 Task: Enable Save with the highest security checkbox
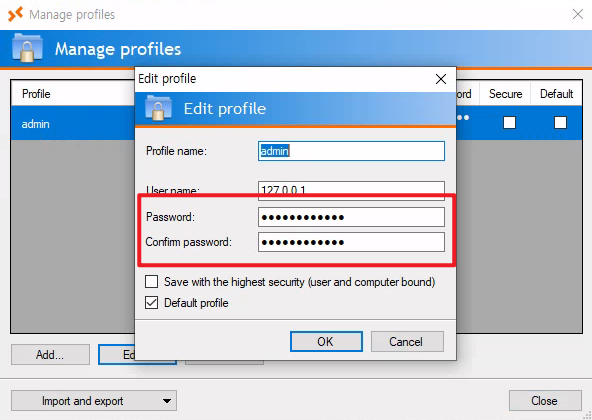click(151, 281)
